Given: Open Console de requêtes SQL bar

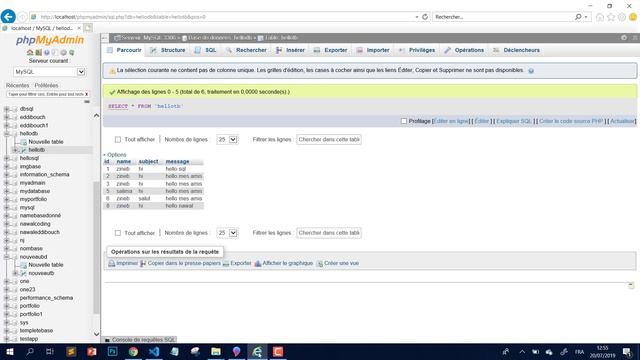Looking at the screenshot, I should point(140,340).
